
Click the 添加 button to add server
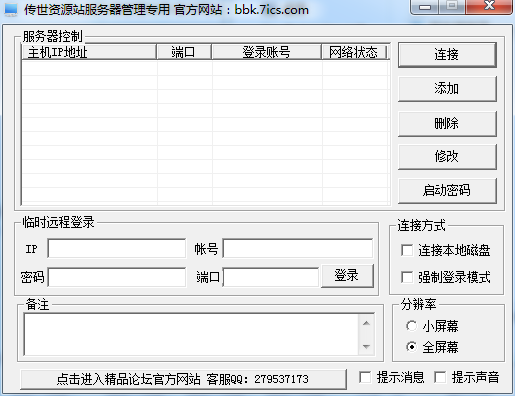click(447, 89)
